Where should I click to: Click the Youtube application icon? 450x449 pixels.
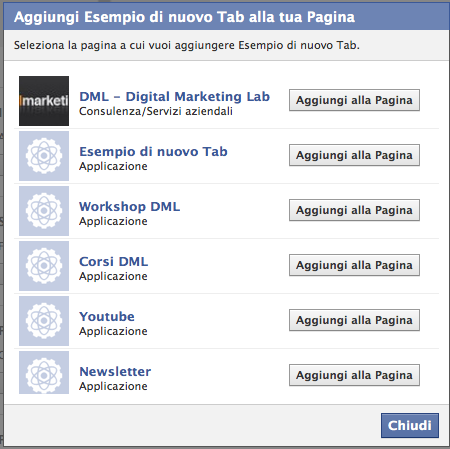[x=44, y=321]
